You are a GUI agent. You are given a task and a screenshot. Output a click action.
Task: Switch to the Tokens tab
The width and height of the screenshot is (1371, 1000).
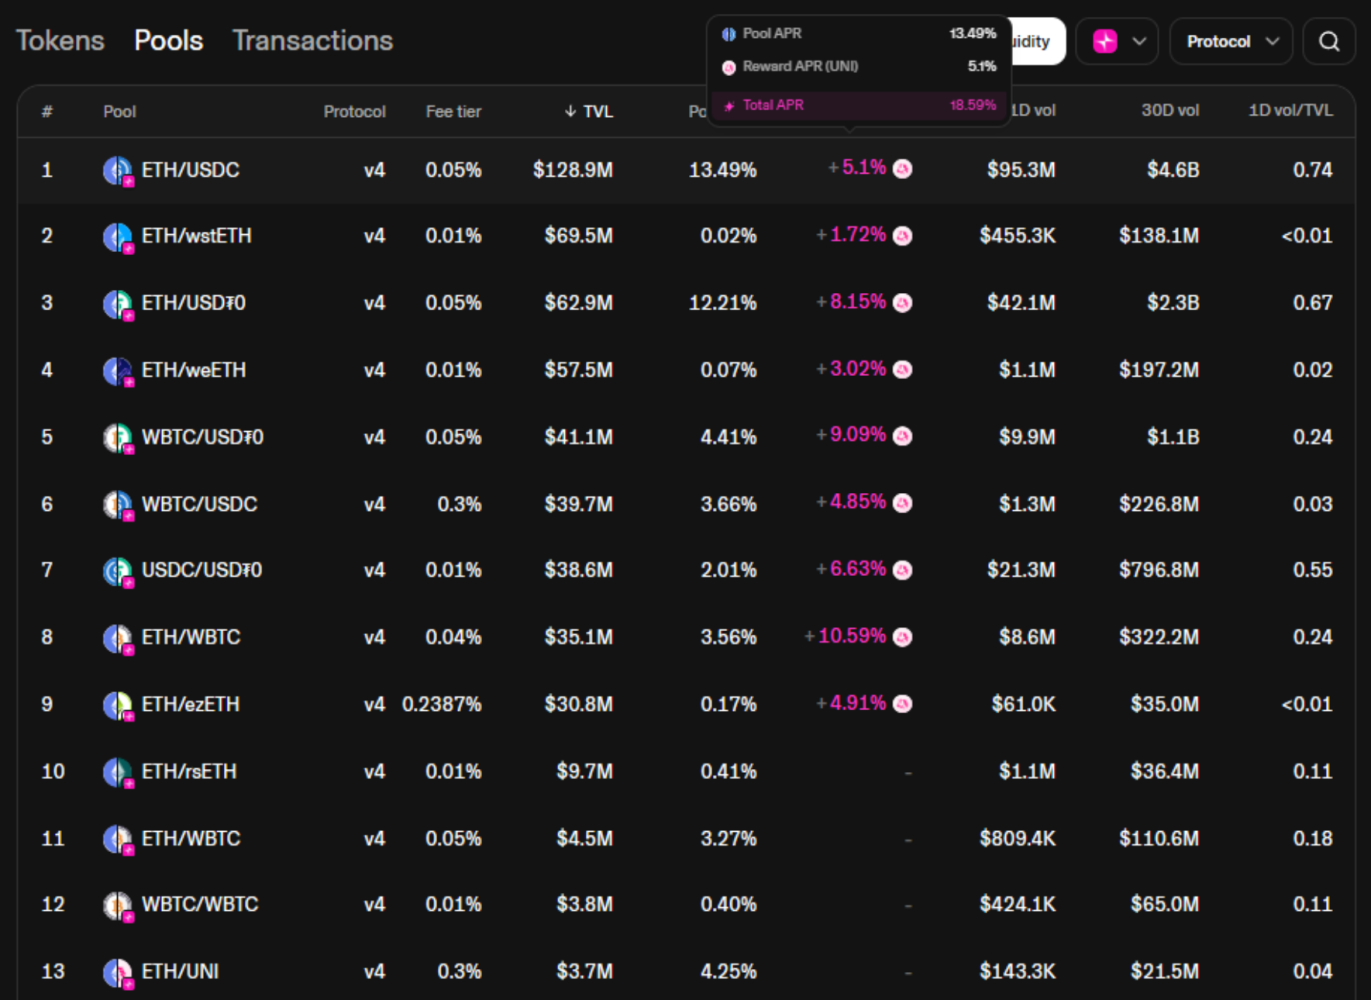pyautogui.click(x=60, y=40)
